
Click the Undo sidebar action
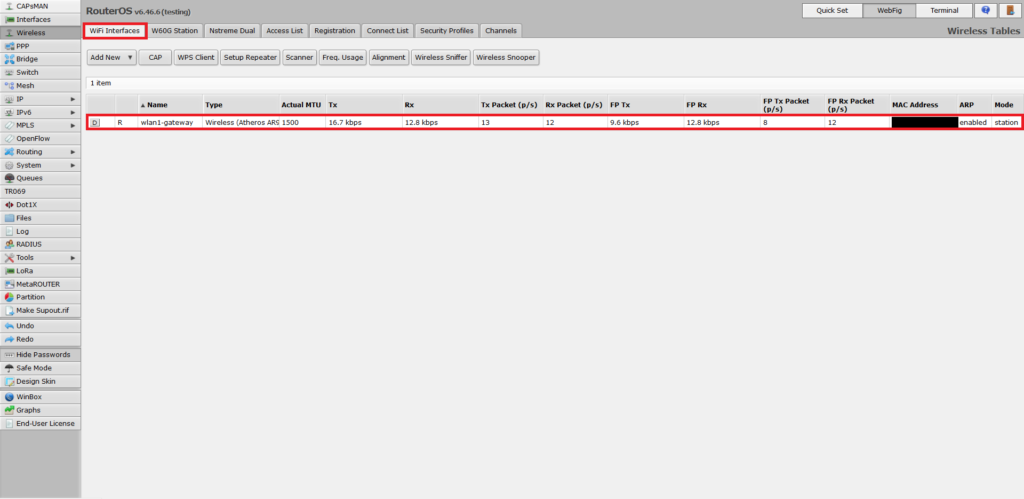pos(40,325)
